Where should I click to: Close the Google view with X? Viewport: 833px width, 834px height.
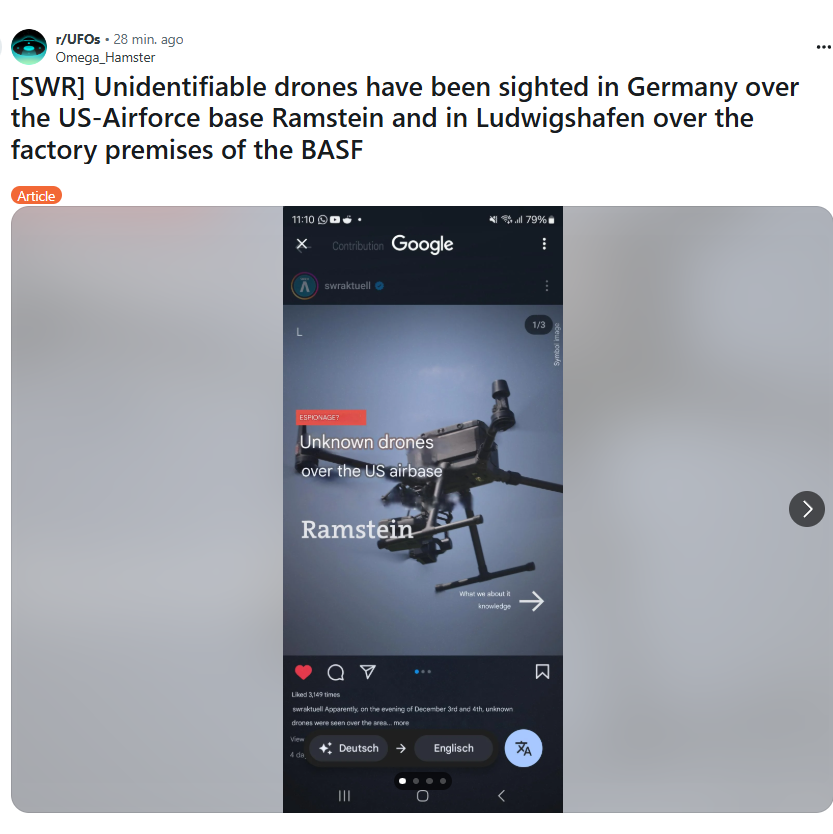point(302,244)
